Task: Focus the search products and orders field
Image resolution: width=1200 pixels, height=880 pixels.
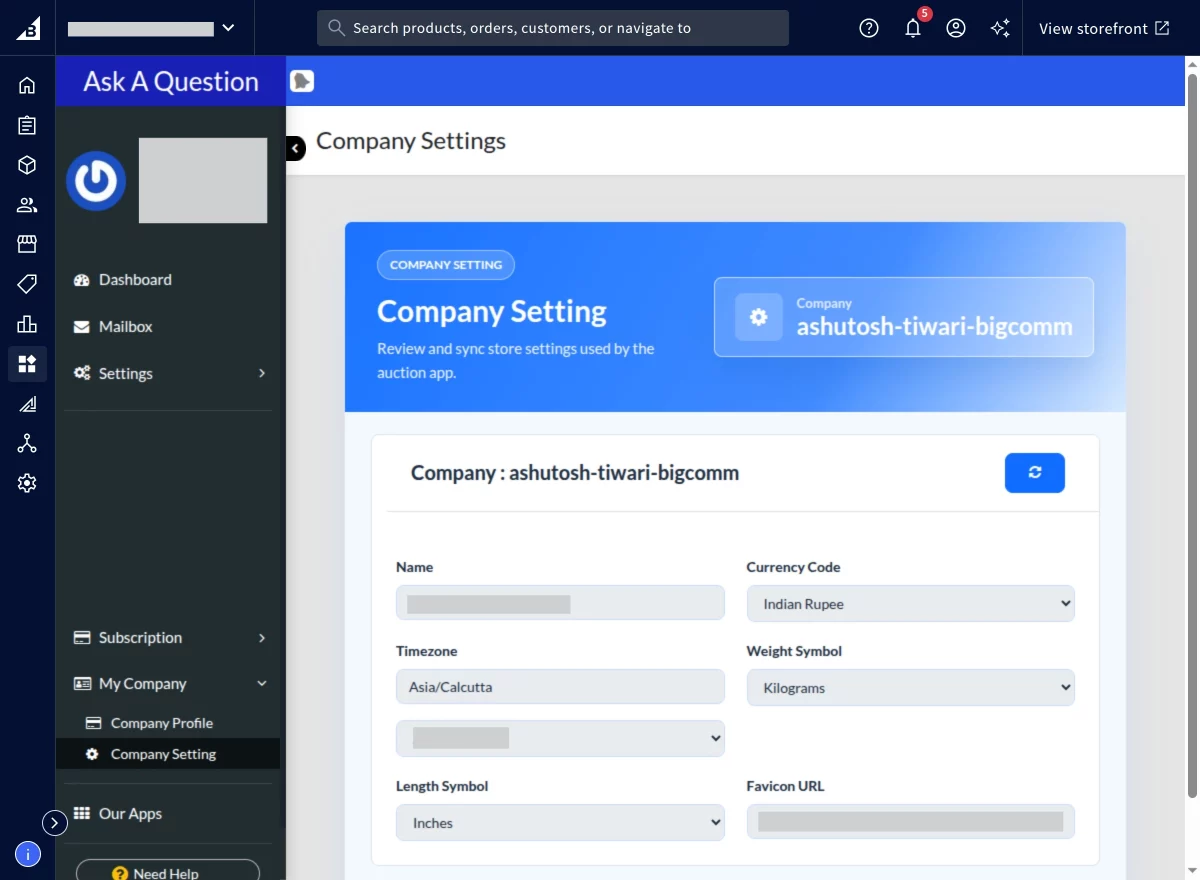Action: 553,28
